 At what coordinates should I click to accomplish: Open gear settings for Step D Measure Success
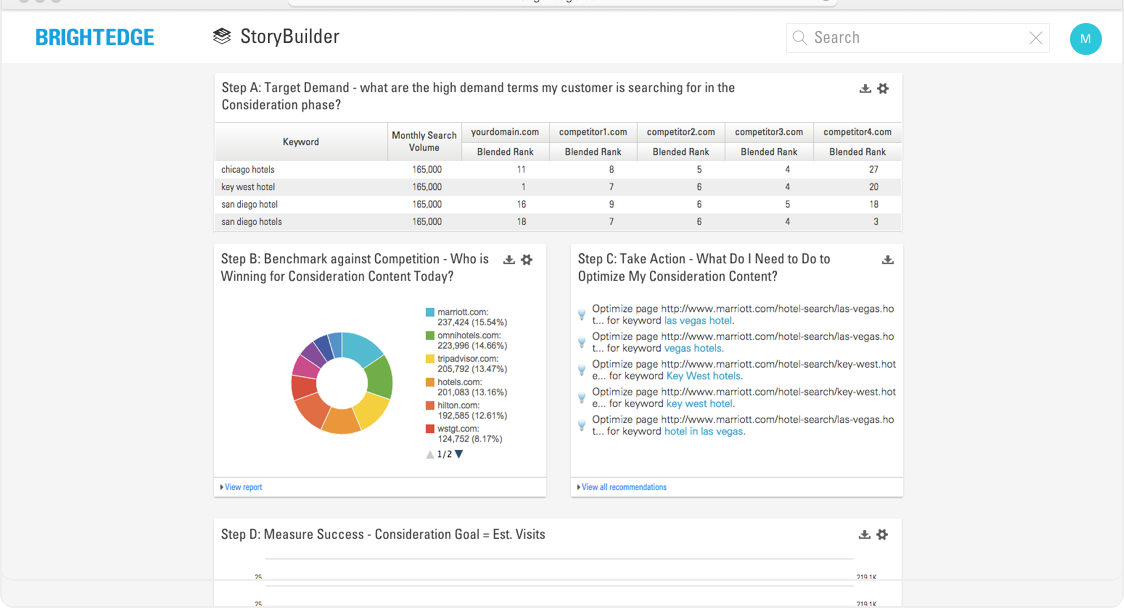point(883,535)
